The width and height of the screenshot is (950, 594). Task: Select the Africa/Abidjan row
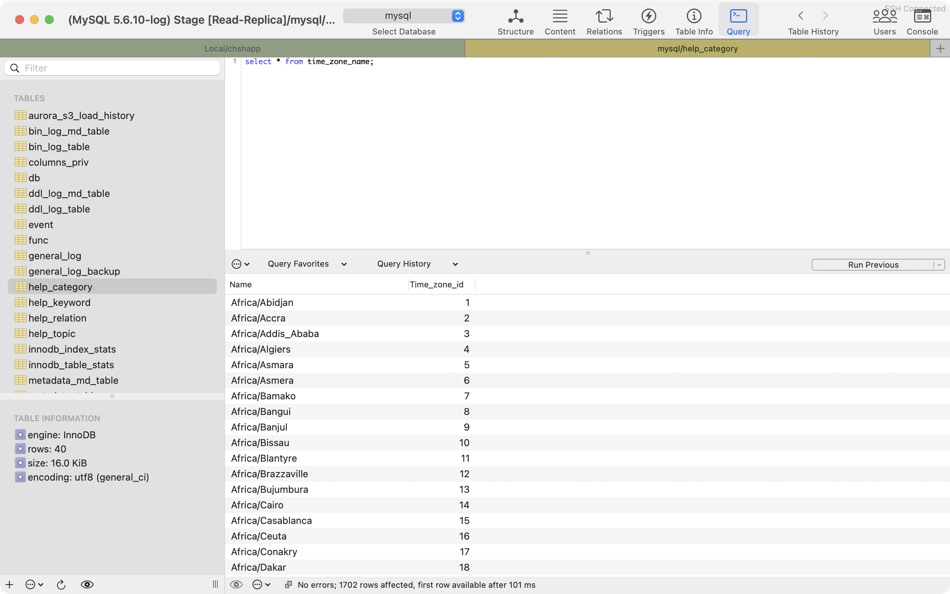pos(587,302)
